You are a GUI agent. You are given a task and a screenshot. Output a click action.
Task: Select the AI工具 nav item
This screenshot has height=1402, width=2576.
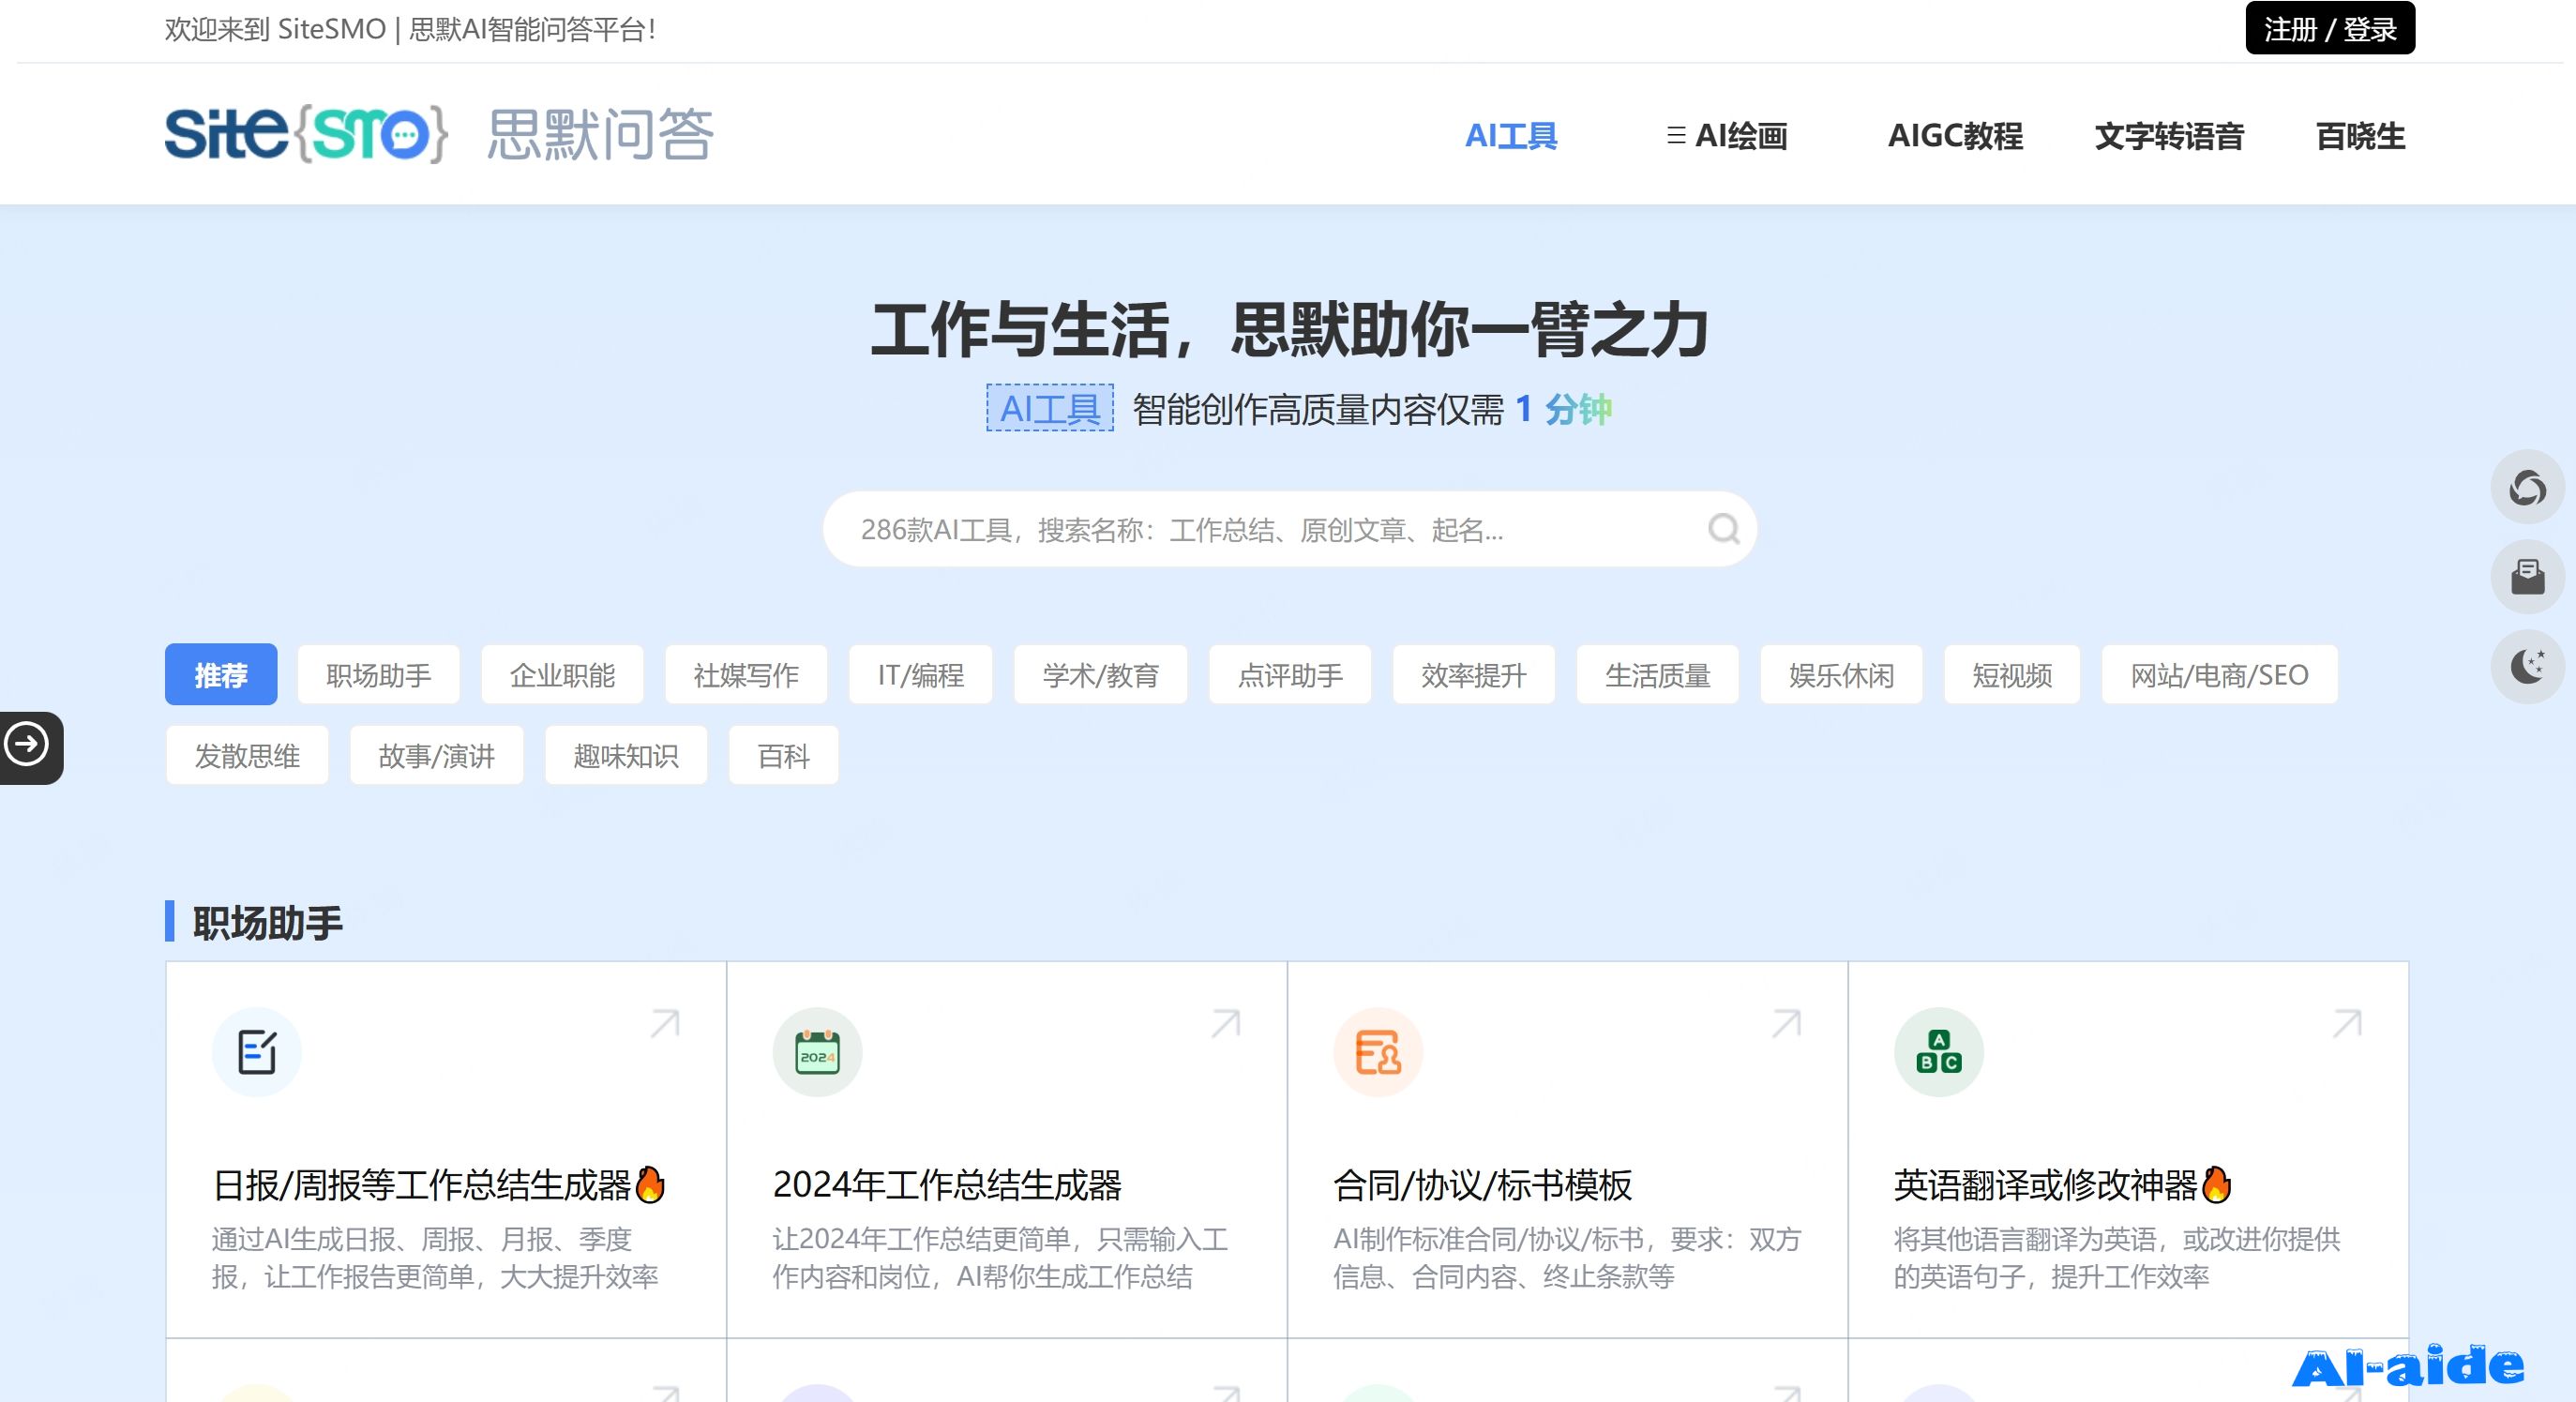(1511, 135)
